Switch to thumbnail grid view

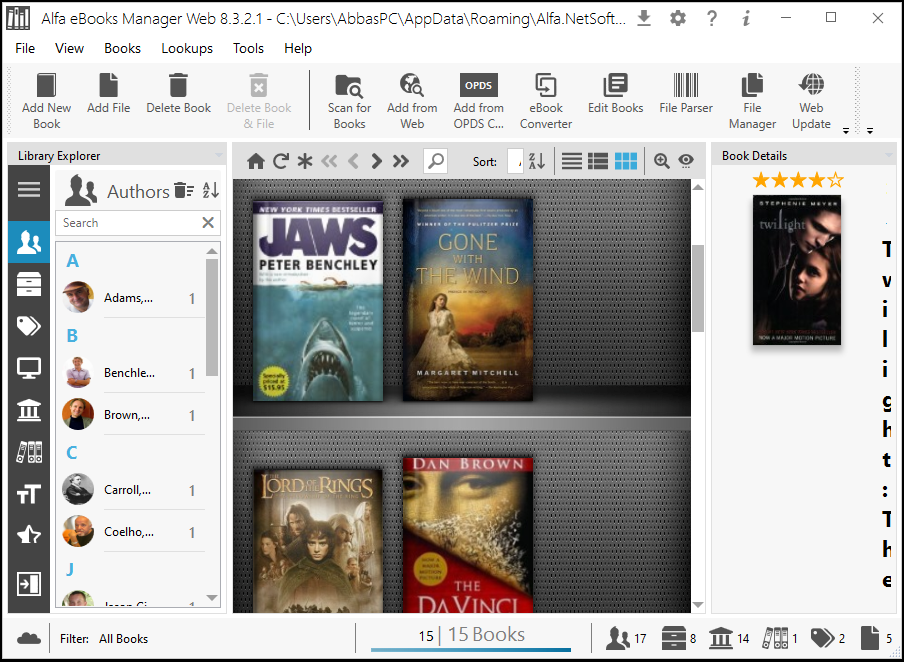tap(626, 161)
